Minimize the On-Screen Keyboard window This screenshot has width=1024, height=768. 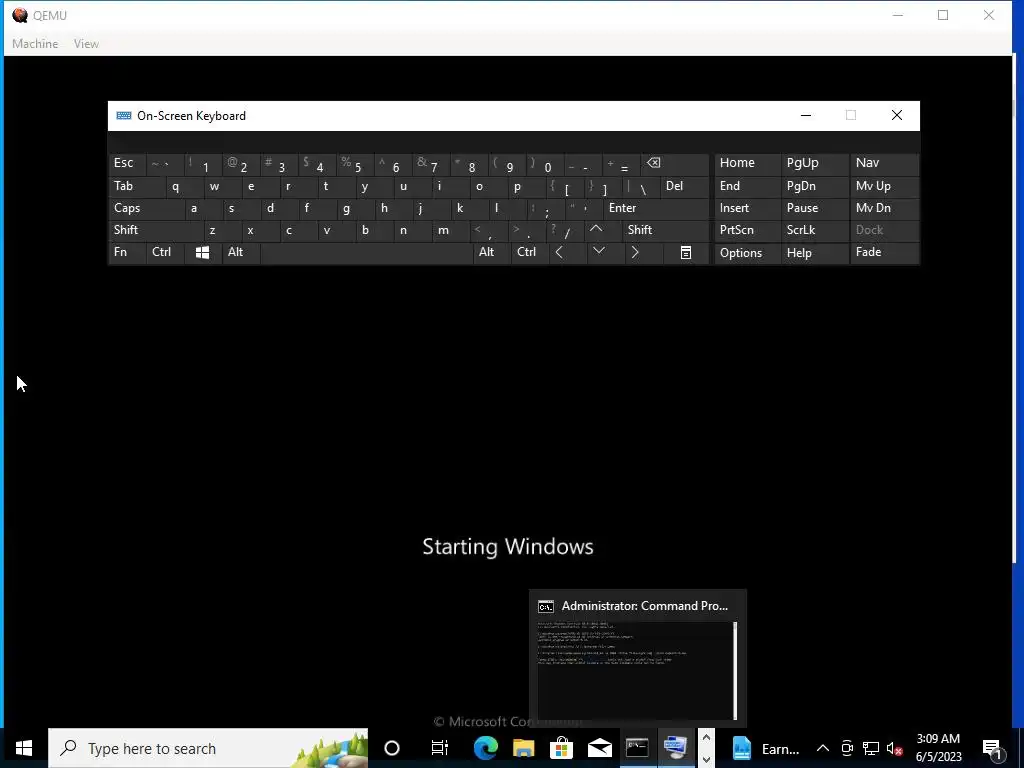pyautogui.click(x=806, y=116)
